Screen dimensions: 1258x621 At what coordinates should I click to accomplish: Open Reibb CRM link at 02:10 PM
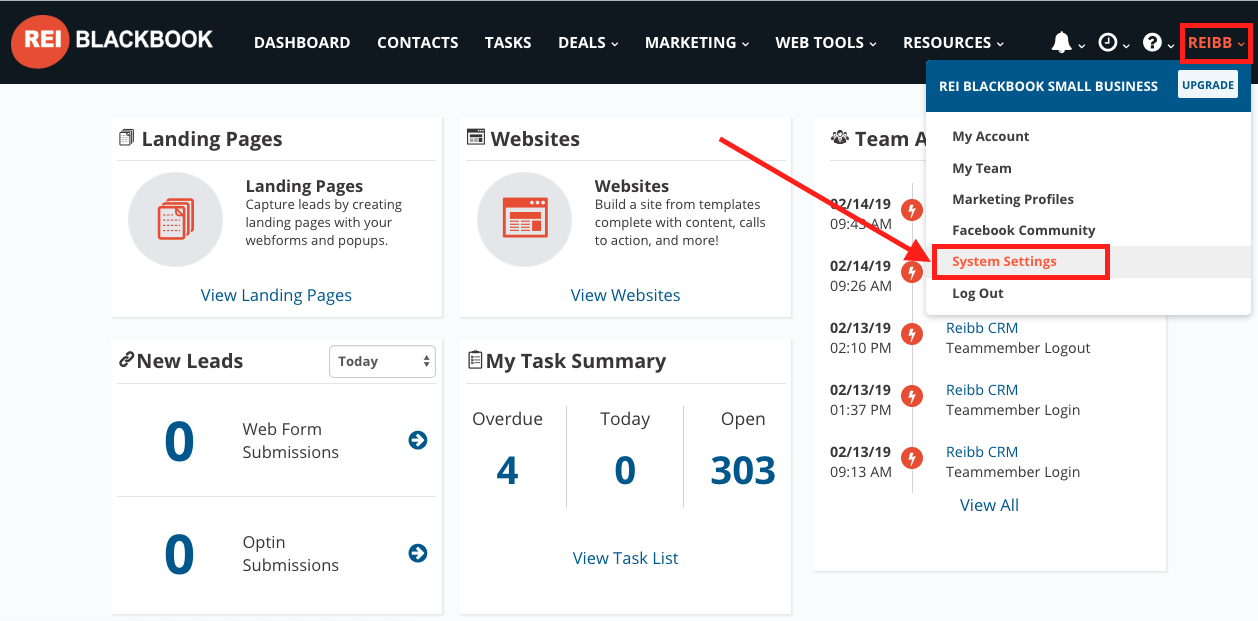982,328
